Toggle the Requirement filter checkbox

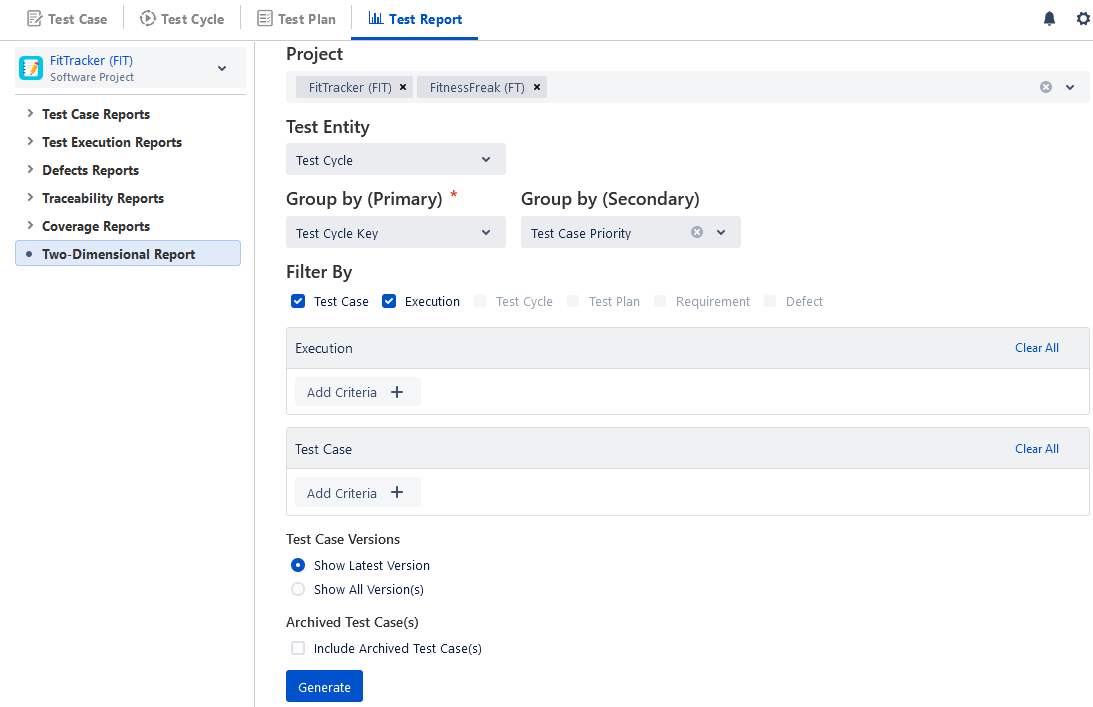[659, 301]
